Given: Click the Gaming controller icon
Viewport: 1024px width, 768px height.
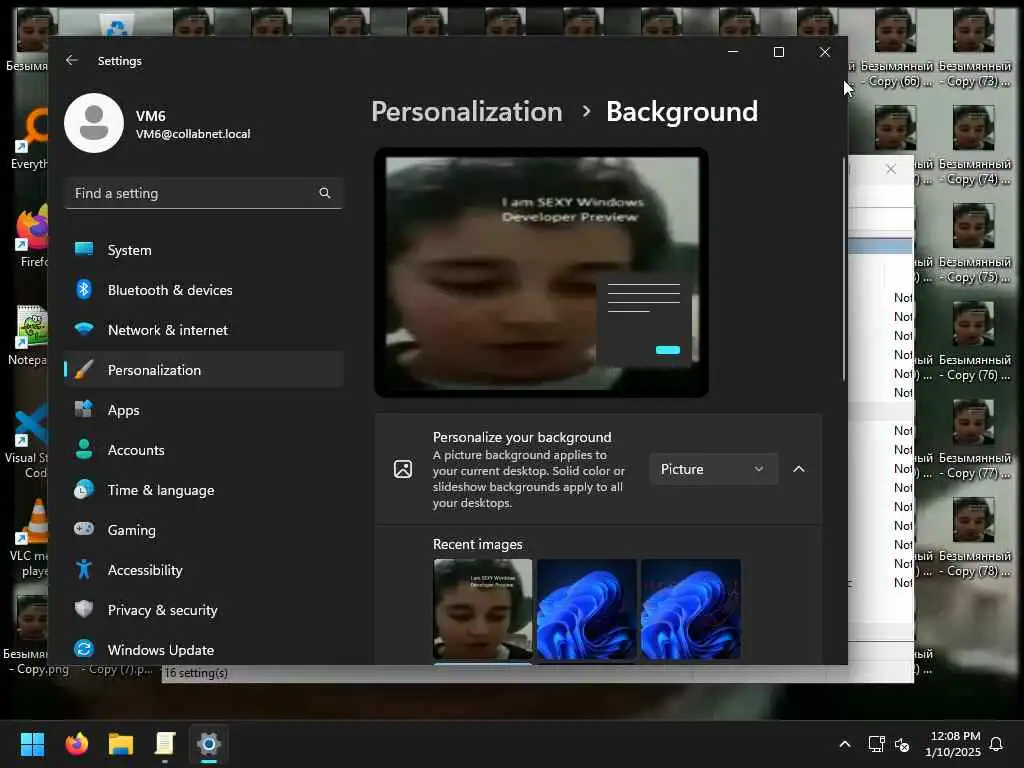Looking at the screenshot, I should (84, 529).
